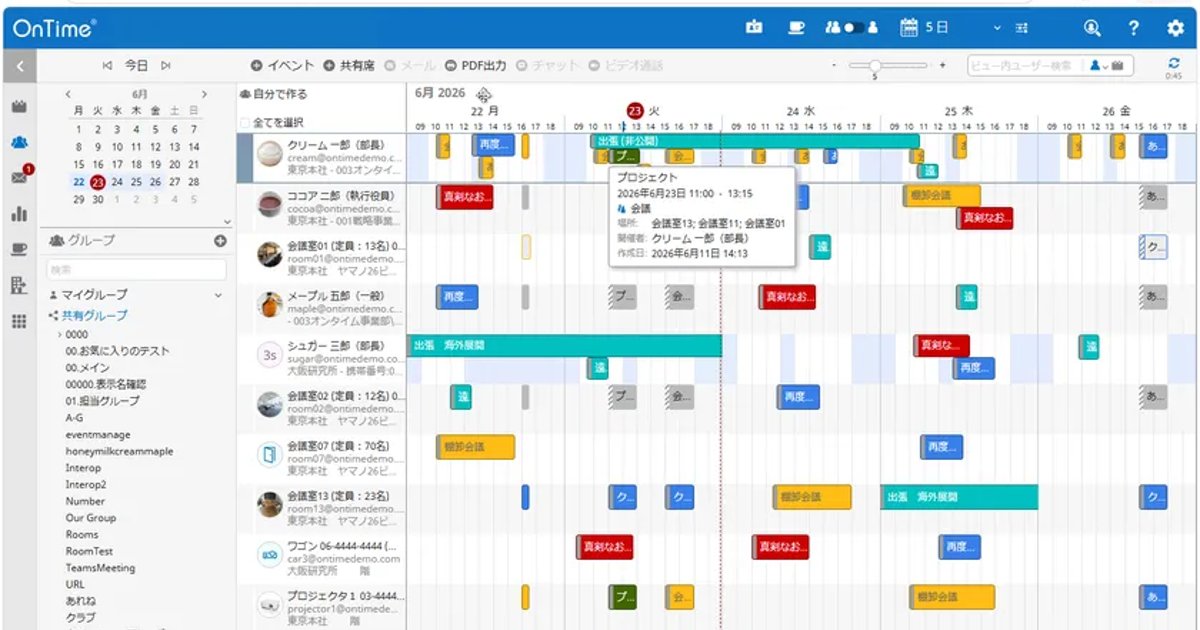This screenshot has height=630, width=1200.
Task: Open the settings gear icon
Action: pos(1175,28)
